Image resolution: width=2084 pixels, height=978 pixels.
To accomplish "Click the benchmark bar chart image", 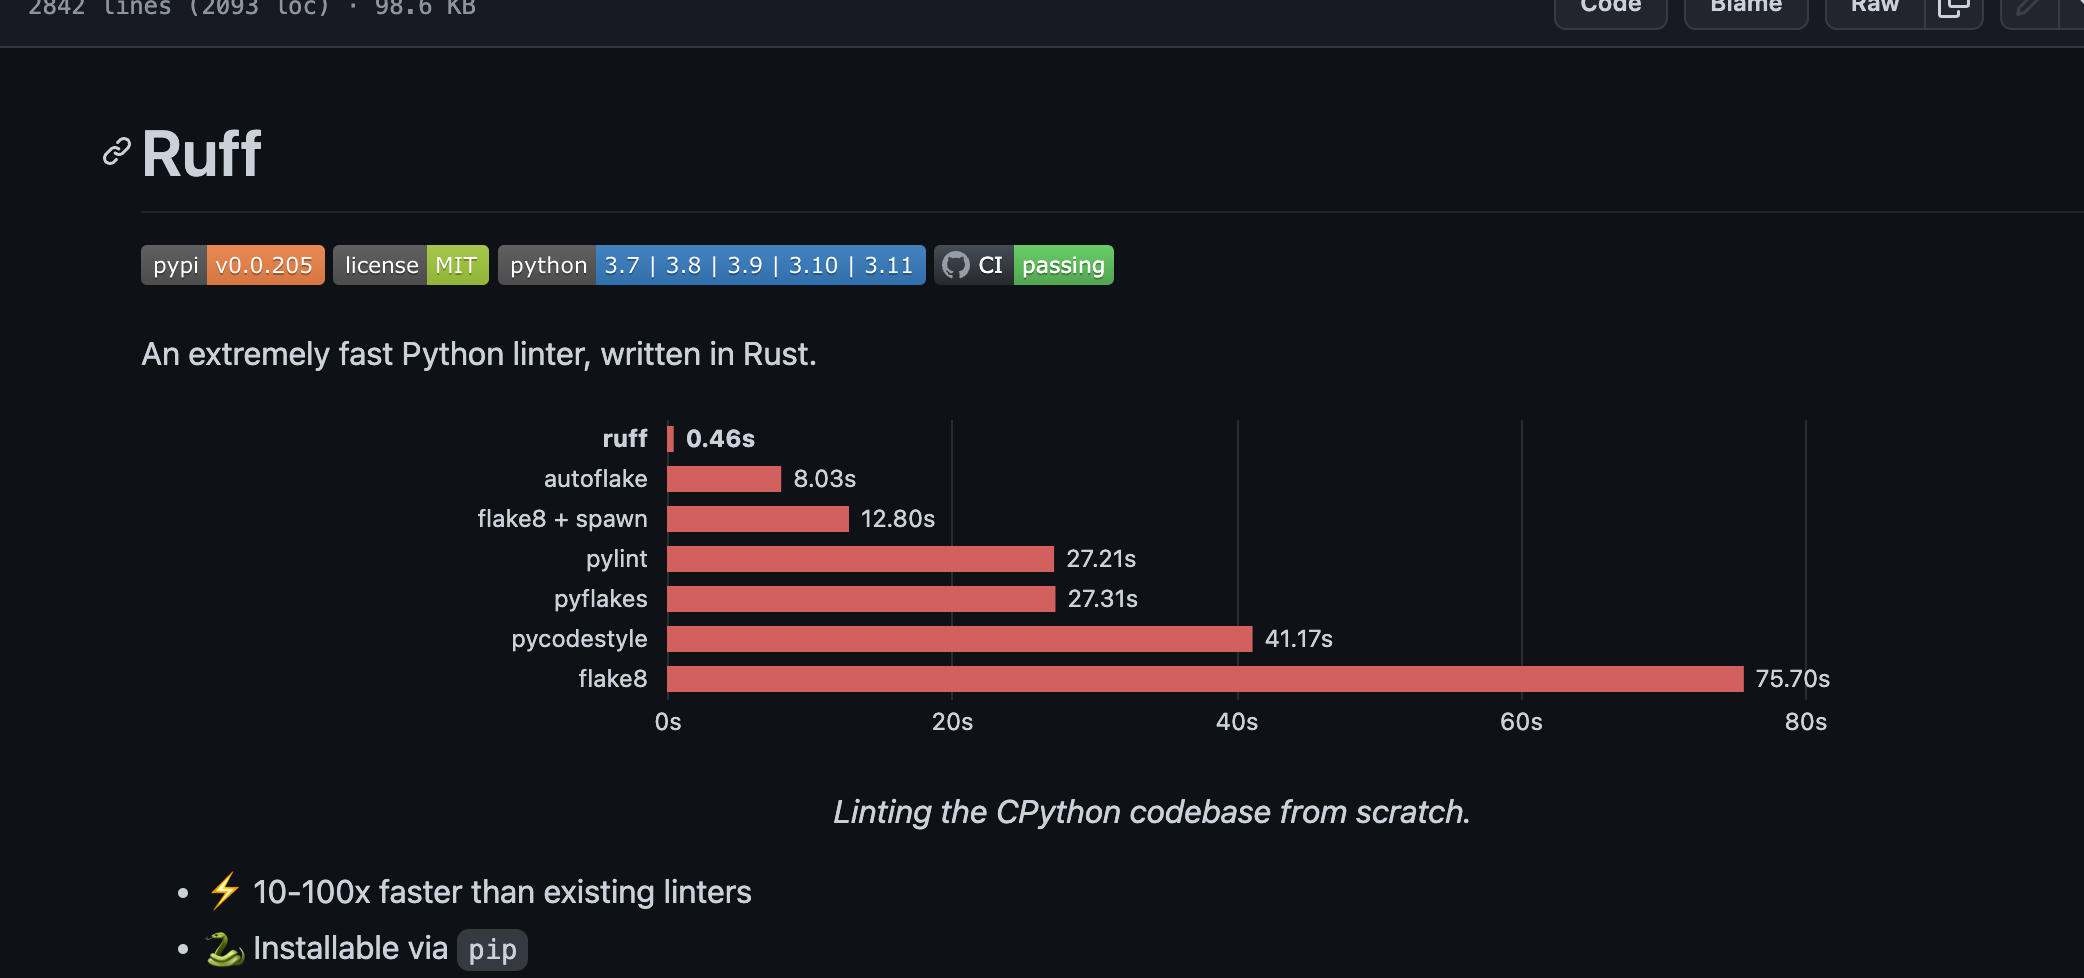I will click(1150, 580).
